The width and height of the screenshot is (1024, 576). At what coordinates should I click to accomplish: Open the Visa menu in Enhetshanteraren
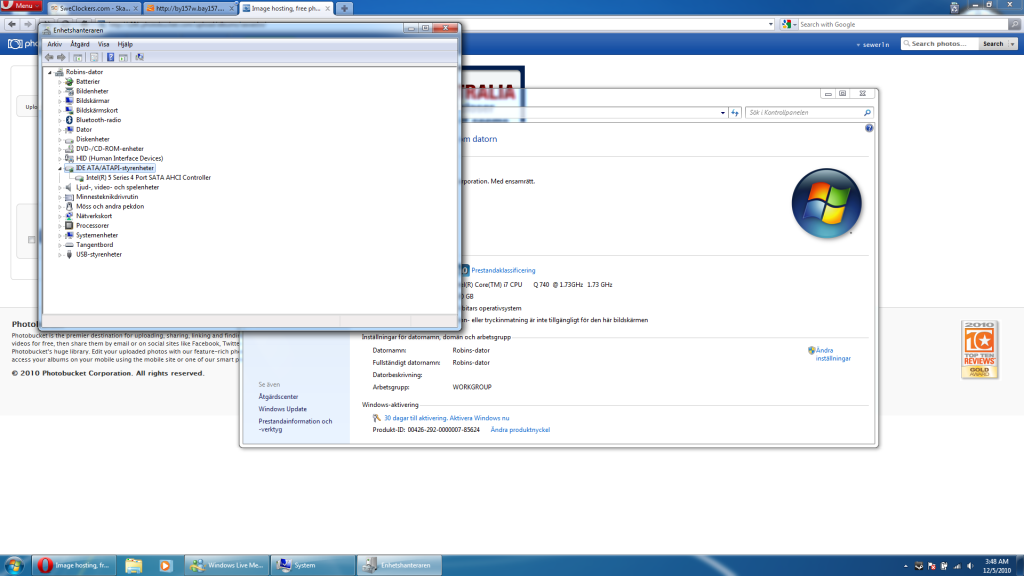[103, 44]
